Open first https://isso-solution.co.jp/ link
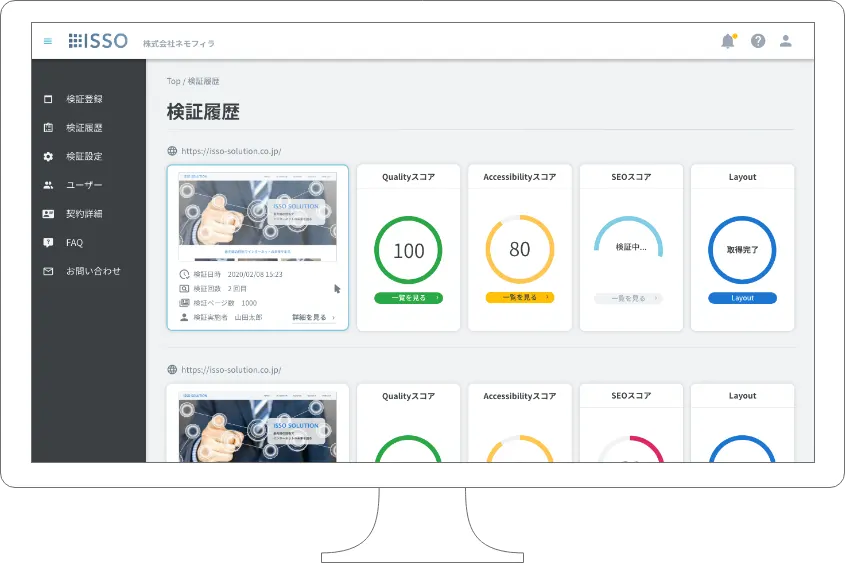Image resolution: width=845 pixels, height=563 pixels. pyautogui.click(x=231, y=151)
